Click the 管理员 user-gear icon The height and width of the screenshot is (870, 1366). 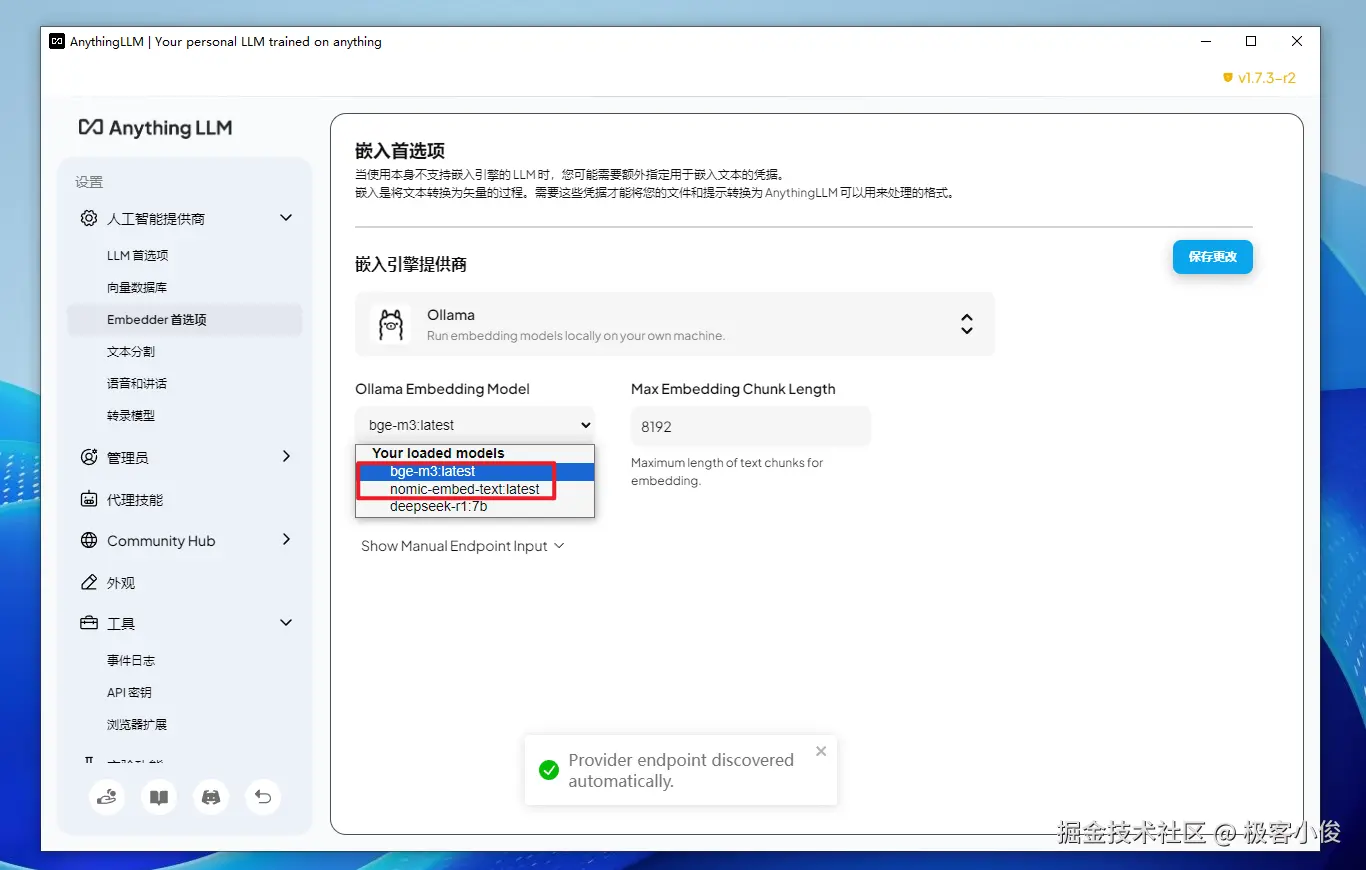(89, 457)
